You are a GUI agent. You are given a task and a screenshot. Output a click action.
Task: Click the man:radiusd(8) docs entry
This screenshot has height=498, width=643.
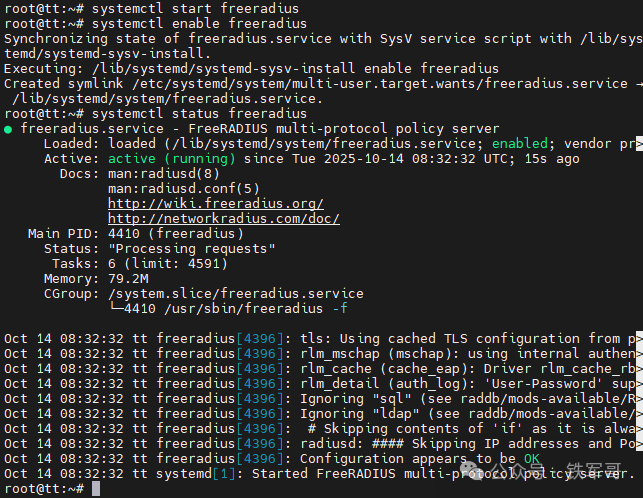(x=164, y=173)
